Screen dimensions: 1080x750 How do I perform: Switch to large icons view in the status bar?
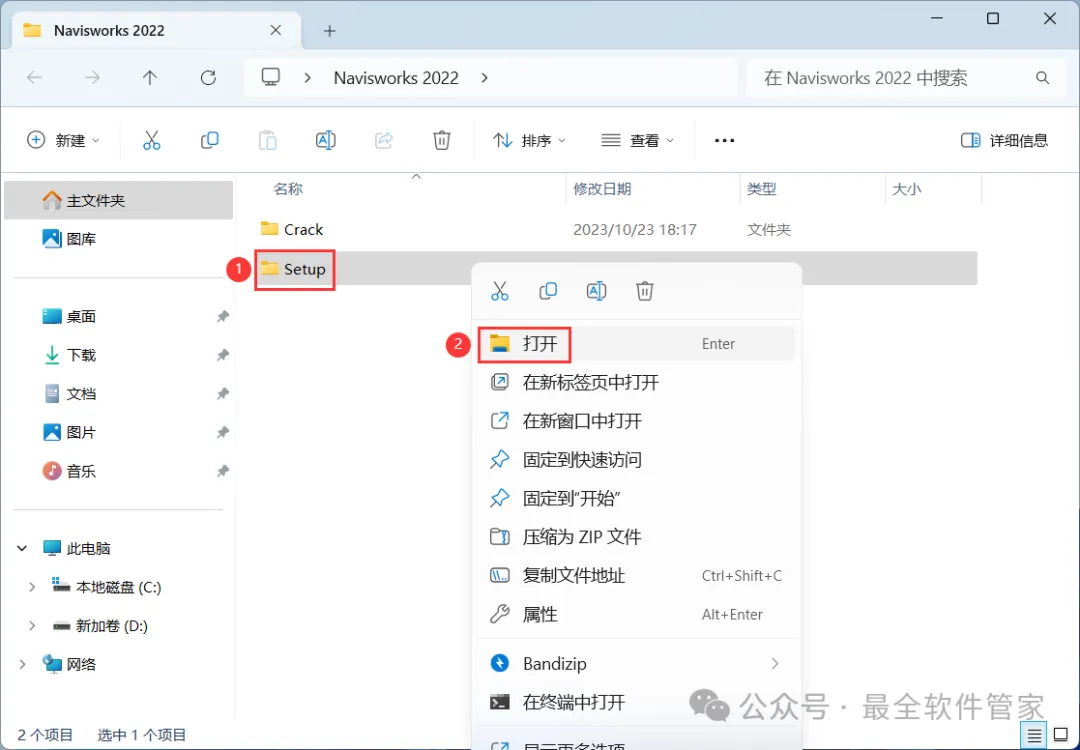(x=1061, y=736)
